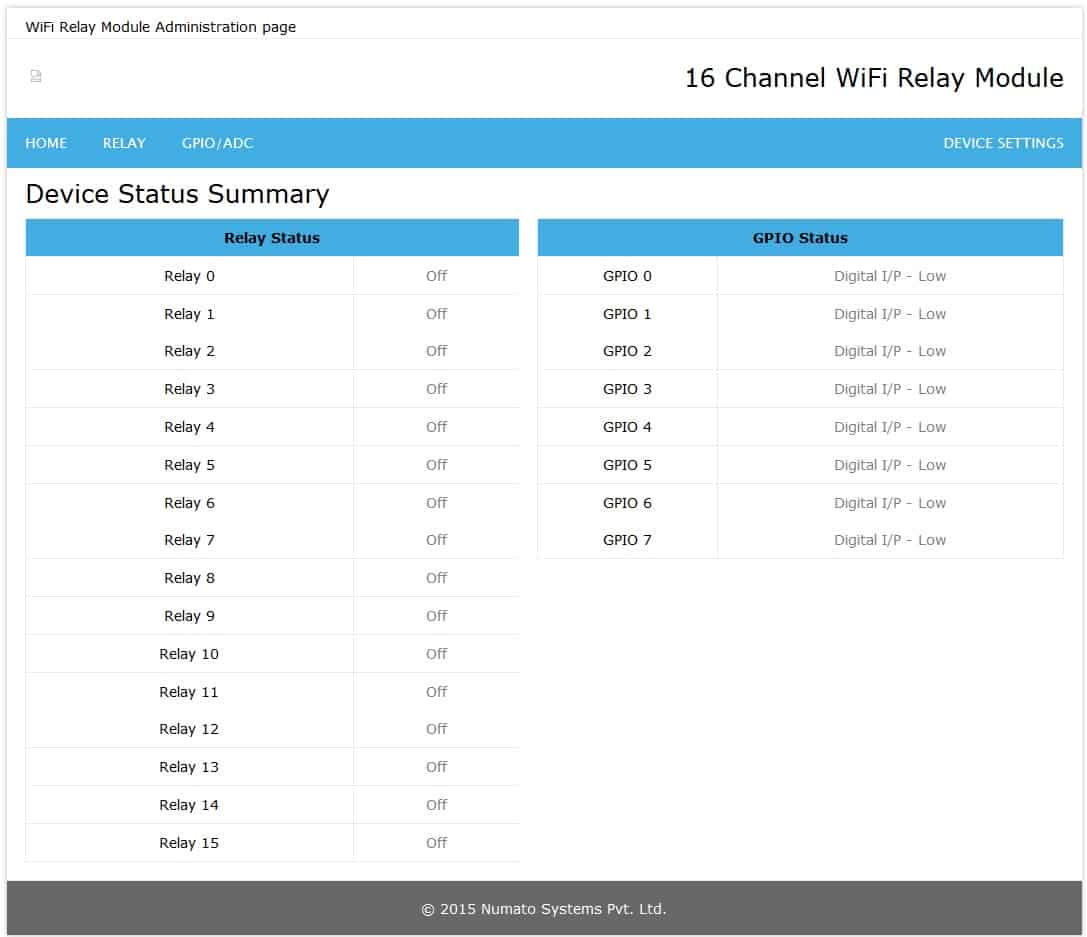Open the HOME navigation item
Image resolution: width=1087 pixels, height=937 pixels.
coord(45,143)
